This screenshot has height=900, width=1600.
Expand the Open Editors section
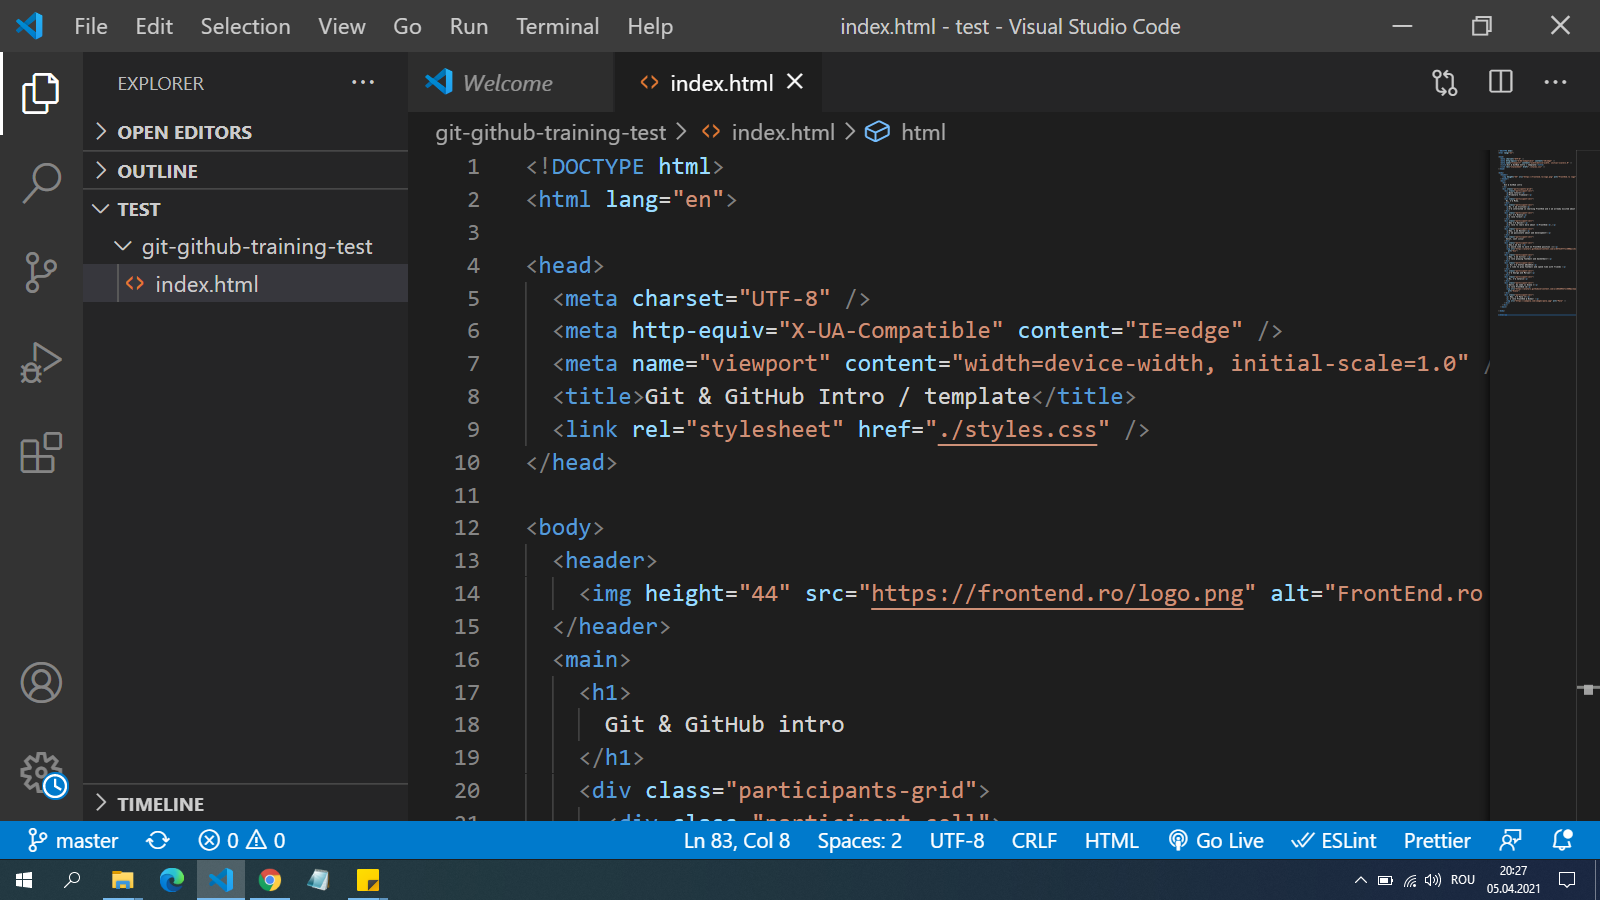click(x=184, y=132)
